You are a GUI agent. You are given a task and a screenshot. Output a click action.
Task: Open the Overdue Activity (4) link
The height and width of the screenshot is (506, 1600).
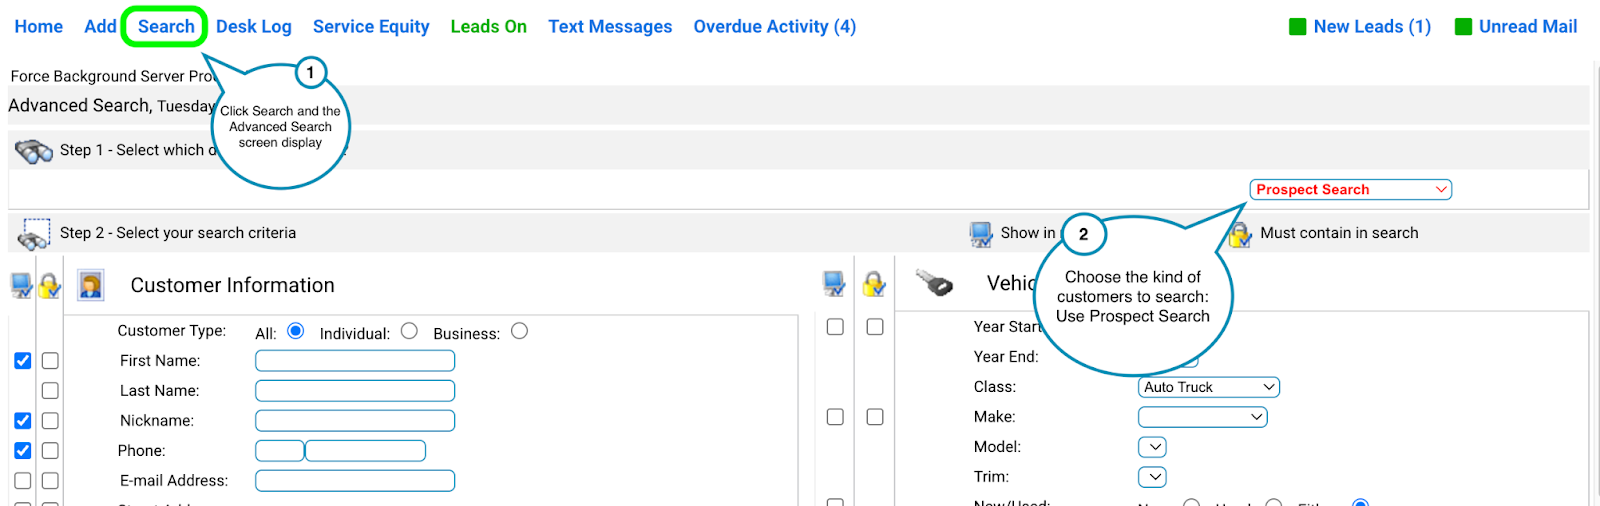point(774,27)
